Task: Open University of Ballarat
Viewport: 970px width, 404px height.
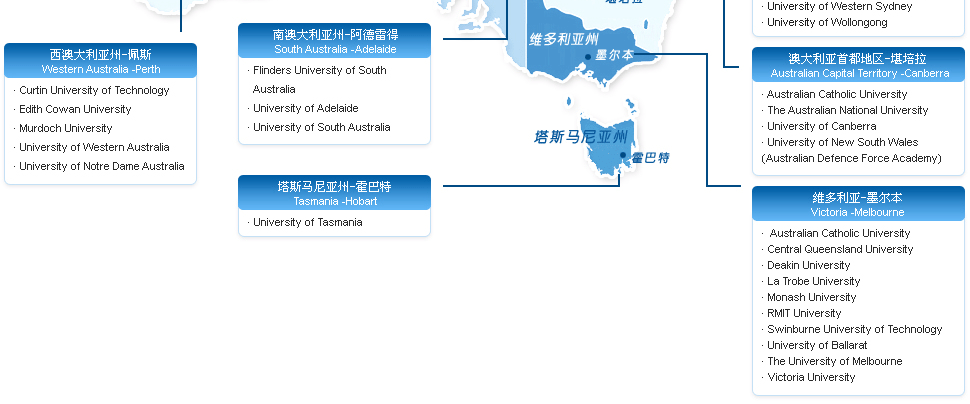Action: [817, 345]
